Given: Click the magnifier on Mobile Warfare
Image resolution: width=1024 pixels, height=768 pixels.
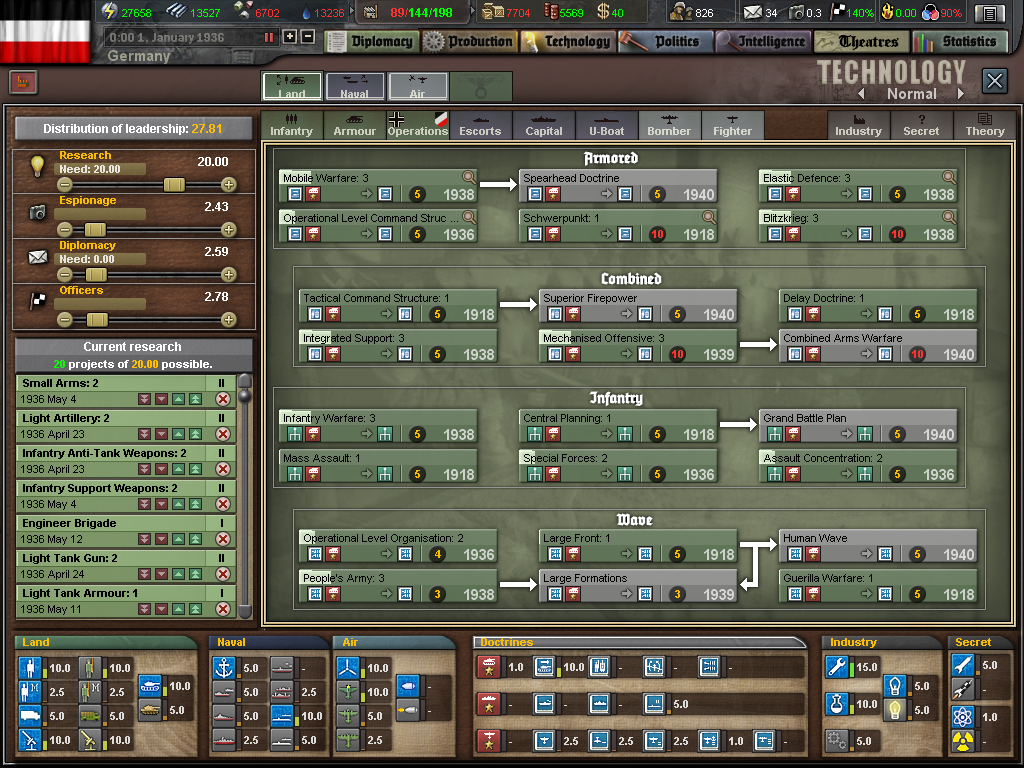Looking at the screenshot, I should [x=469, y=177].
